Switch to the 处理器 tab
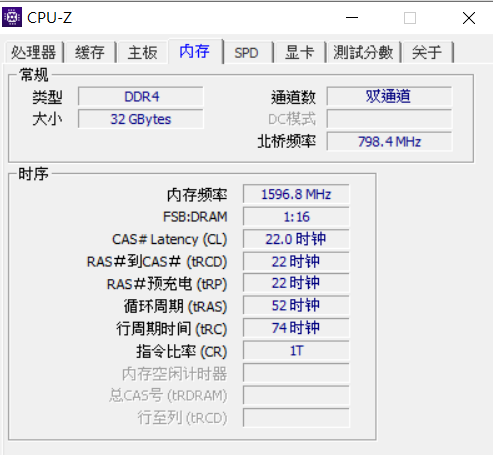Viewport: 493px width, 455px height. (x=34, y=52)
